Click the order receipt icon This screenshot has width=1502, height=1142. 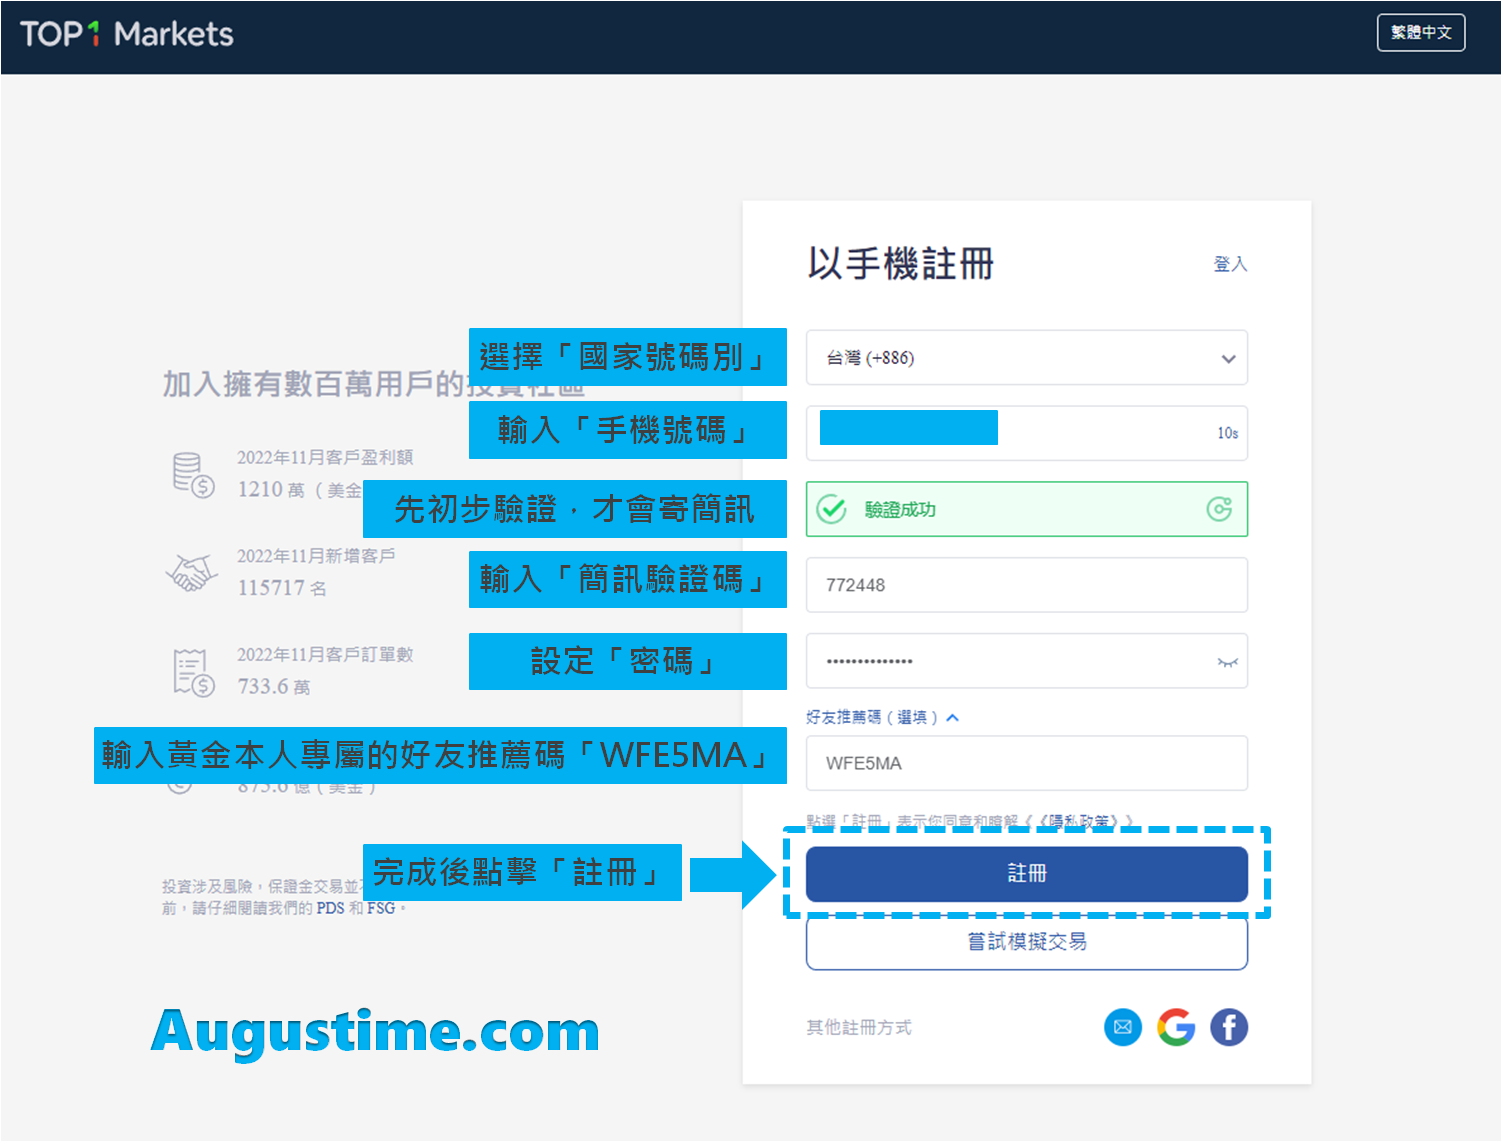(194, 672)
